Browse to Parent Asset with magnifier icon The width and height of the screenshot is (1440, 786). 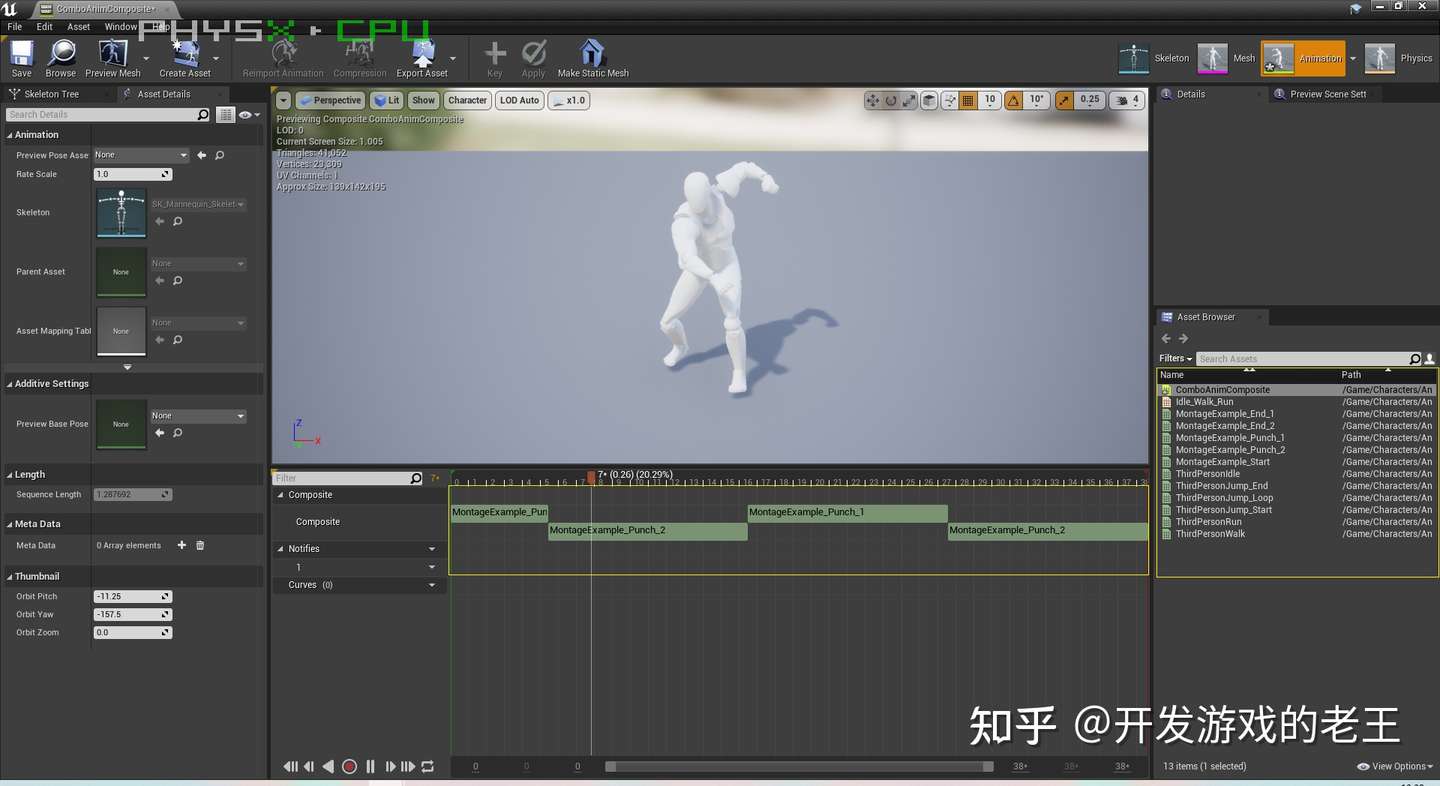pyautogui.click(x=177, y=281)
